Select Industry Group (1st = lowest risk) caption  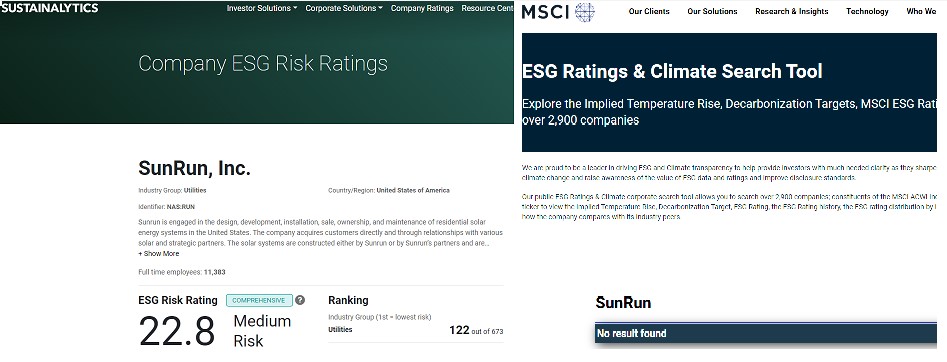[379, 317]
